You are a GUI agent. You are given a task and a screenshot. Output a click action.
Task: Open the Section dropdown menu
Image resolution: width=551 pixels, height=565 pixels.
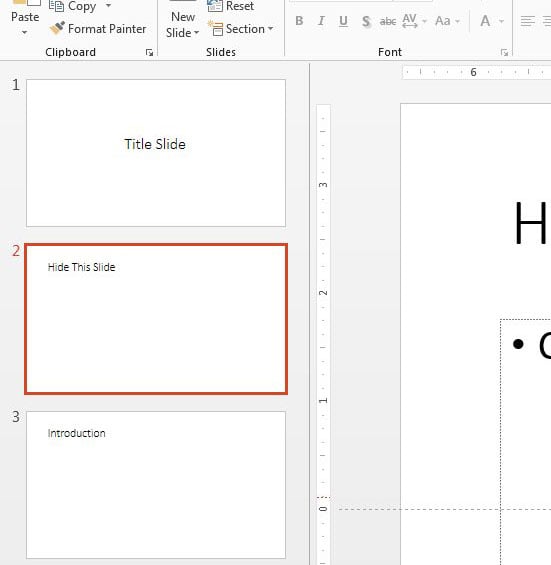coord(240,29)
